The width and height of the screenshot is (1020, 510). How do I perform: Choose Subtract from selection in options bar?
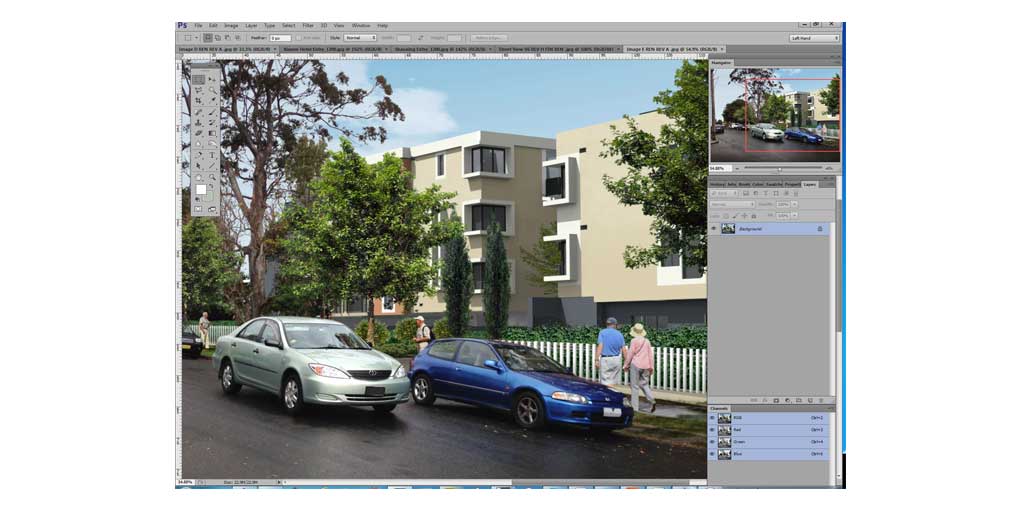[x=228, y=38]
